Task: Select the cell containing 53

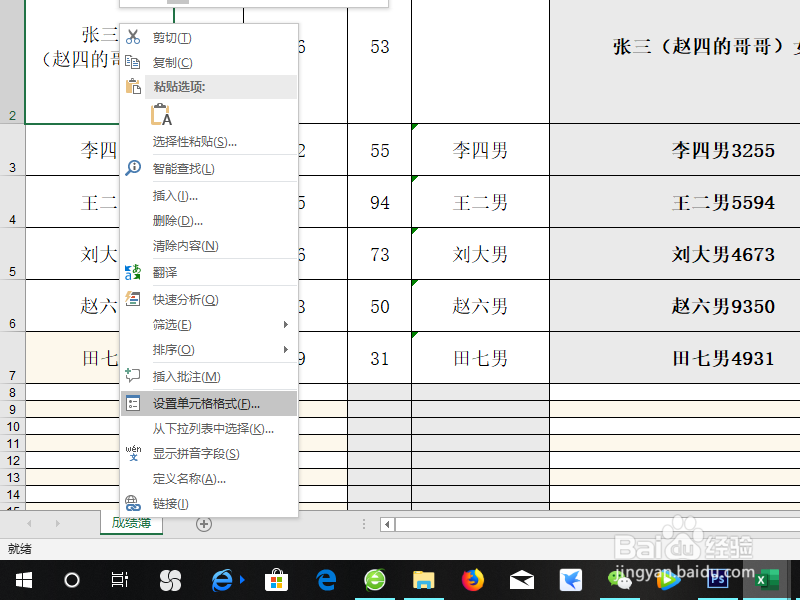Action: pos(380,61)
